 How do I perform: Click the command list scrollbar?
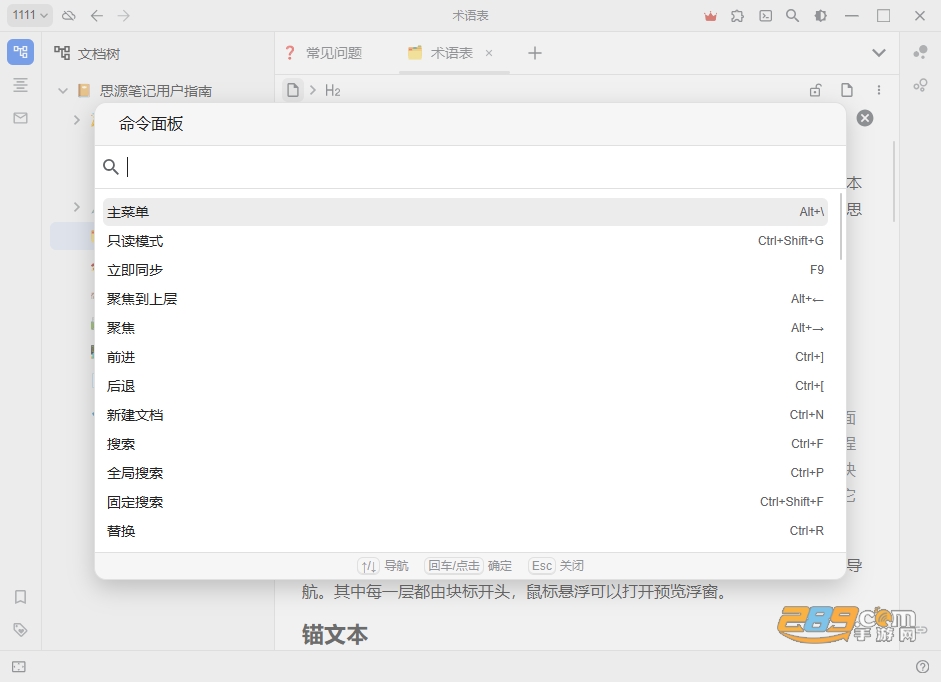point(841,227)
